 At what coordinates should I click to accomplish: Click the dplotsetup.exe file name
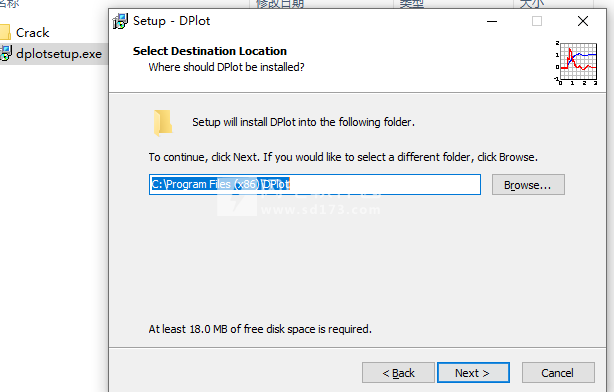pos(59,54)
